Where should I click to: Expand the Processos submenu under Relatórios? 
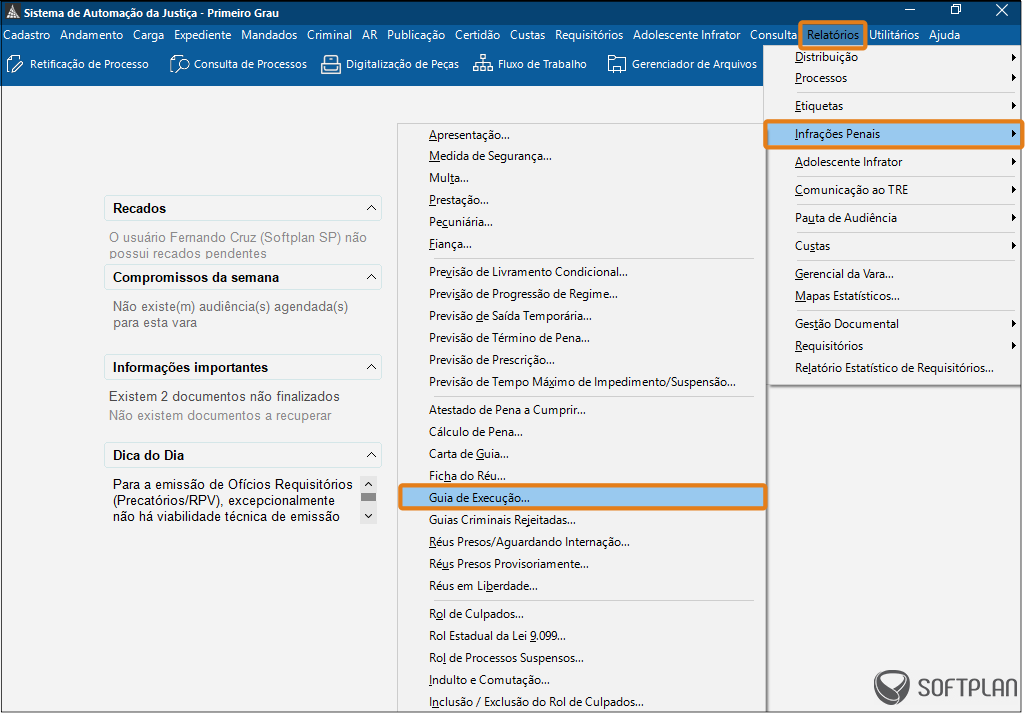pos(1014,78)
